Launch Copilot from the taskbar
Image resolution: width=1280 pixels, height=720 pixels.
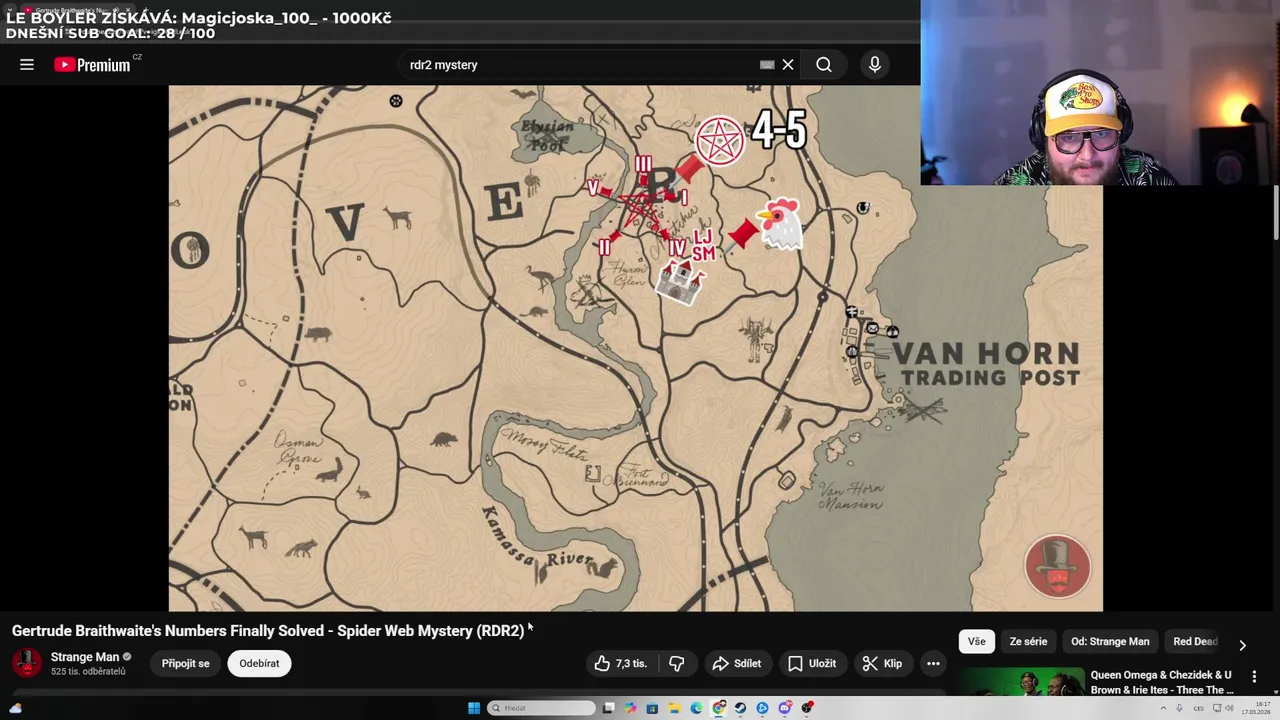630,708
